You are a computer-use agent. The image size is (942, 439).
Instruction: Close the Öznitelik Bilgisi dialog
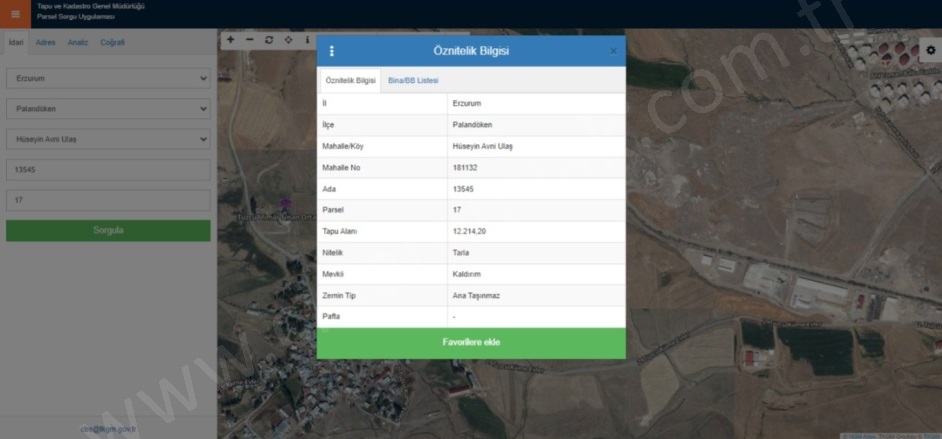613,51
